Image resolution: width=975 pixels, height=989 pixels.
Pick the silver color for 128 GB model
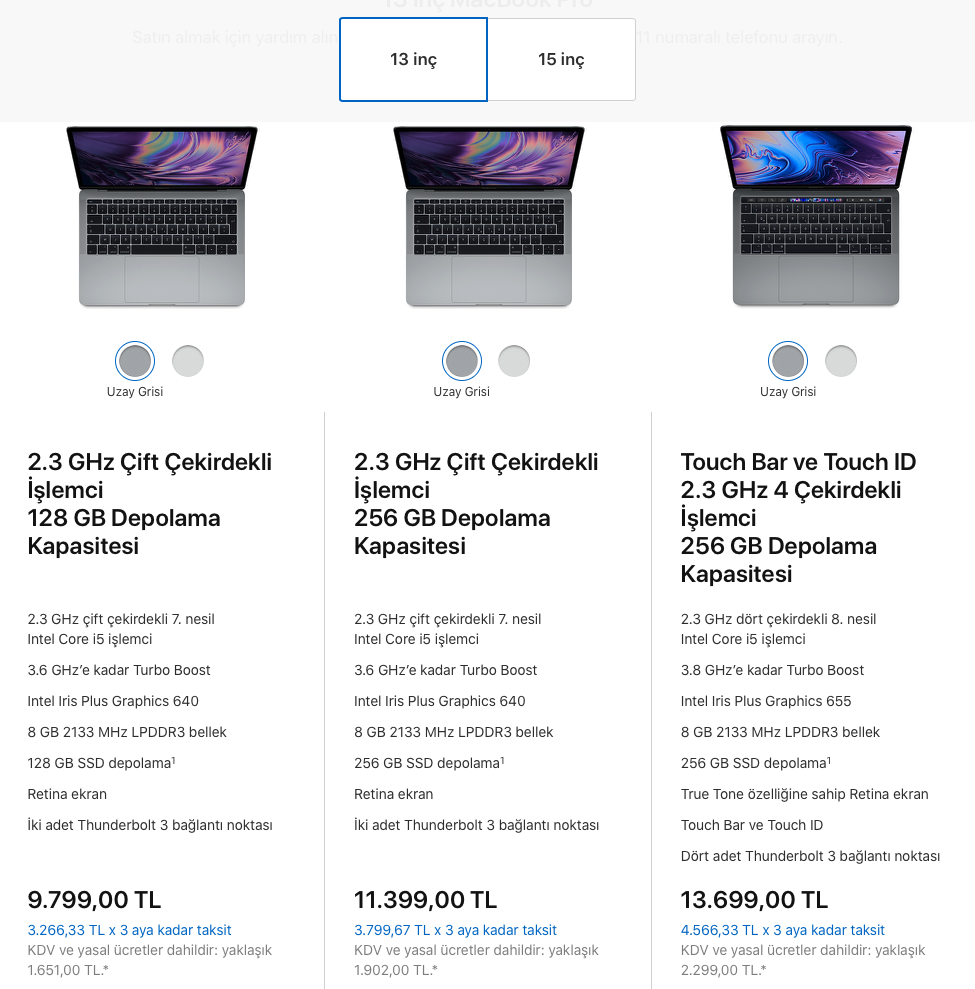point(188,361)
